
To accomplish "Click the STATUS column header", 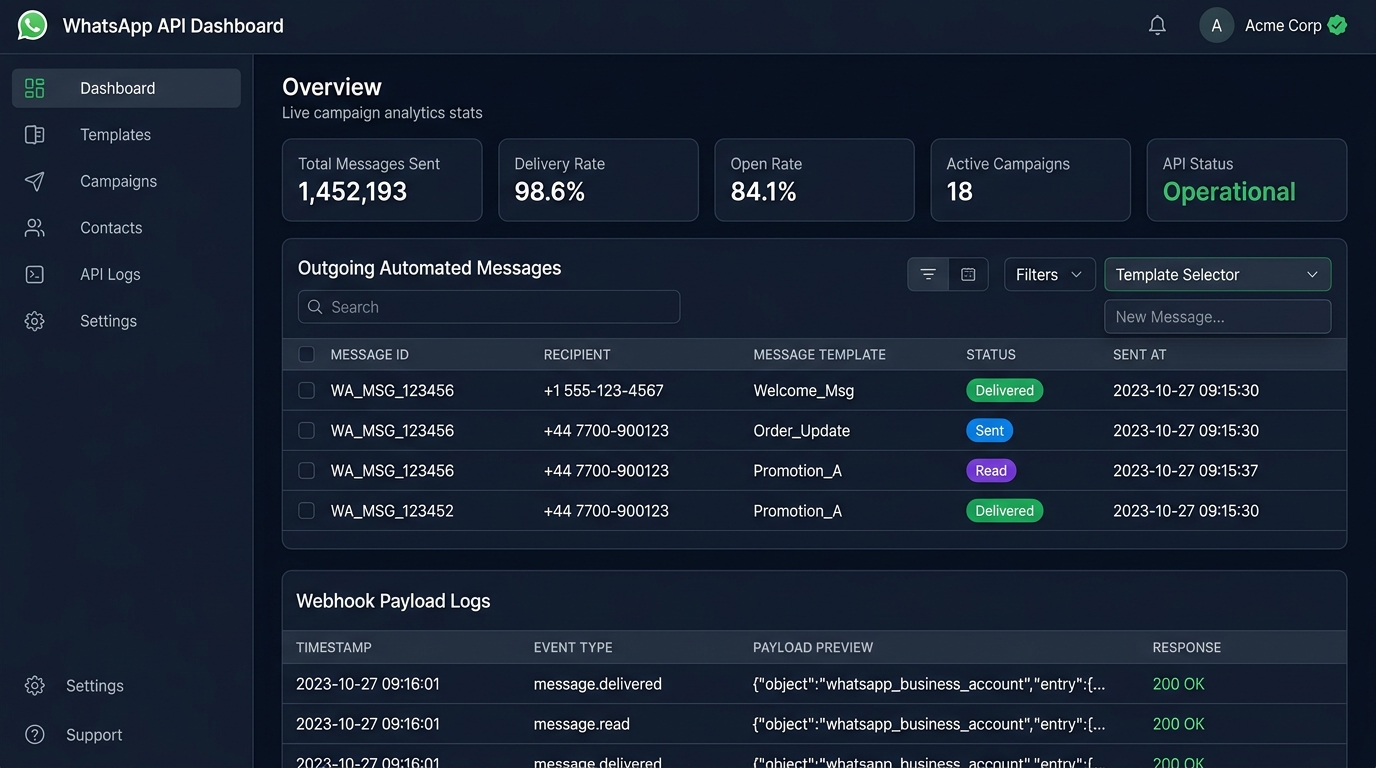I will tap(991, 354).
